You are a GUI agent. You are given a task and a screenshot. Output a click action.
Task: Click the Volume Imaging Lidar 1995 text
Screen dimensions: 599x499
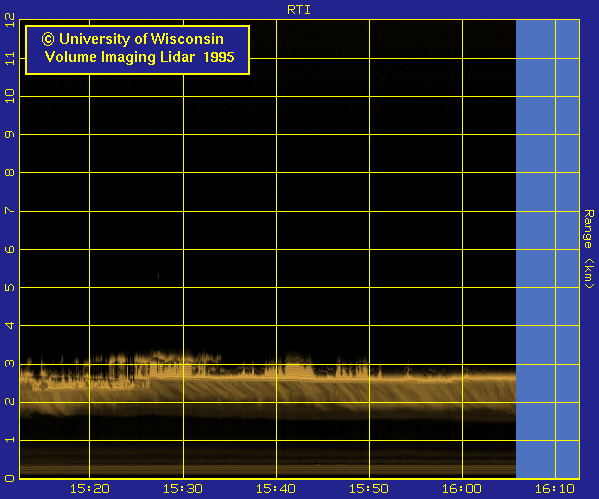click(x=139, y=57)
